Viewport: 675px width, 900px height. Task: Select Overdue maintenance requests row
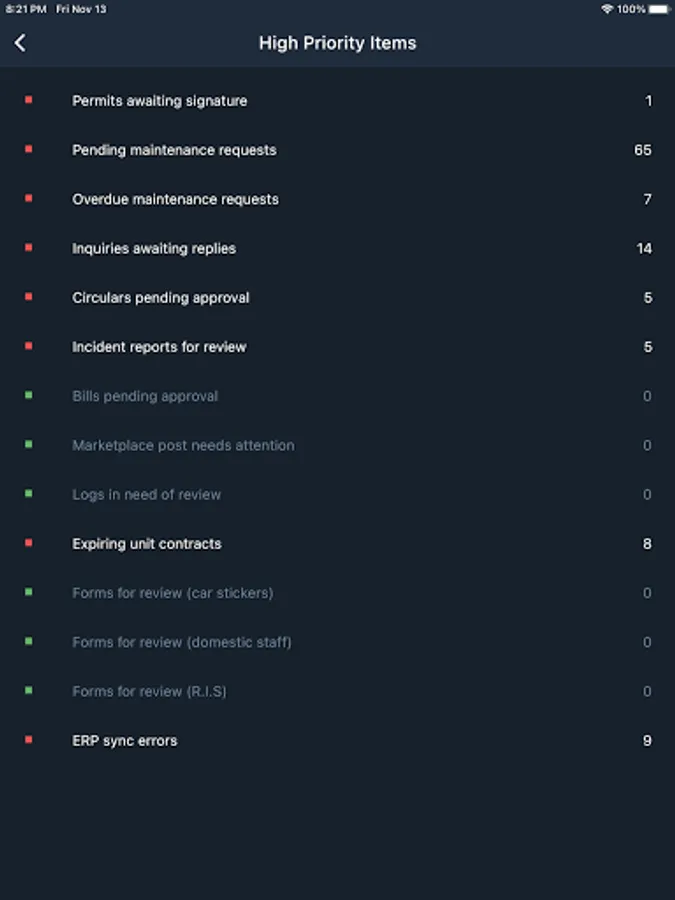click(175, 199)
